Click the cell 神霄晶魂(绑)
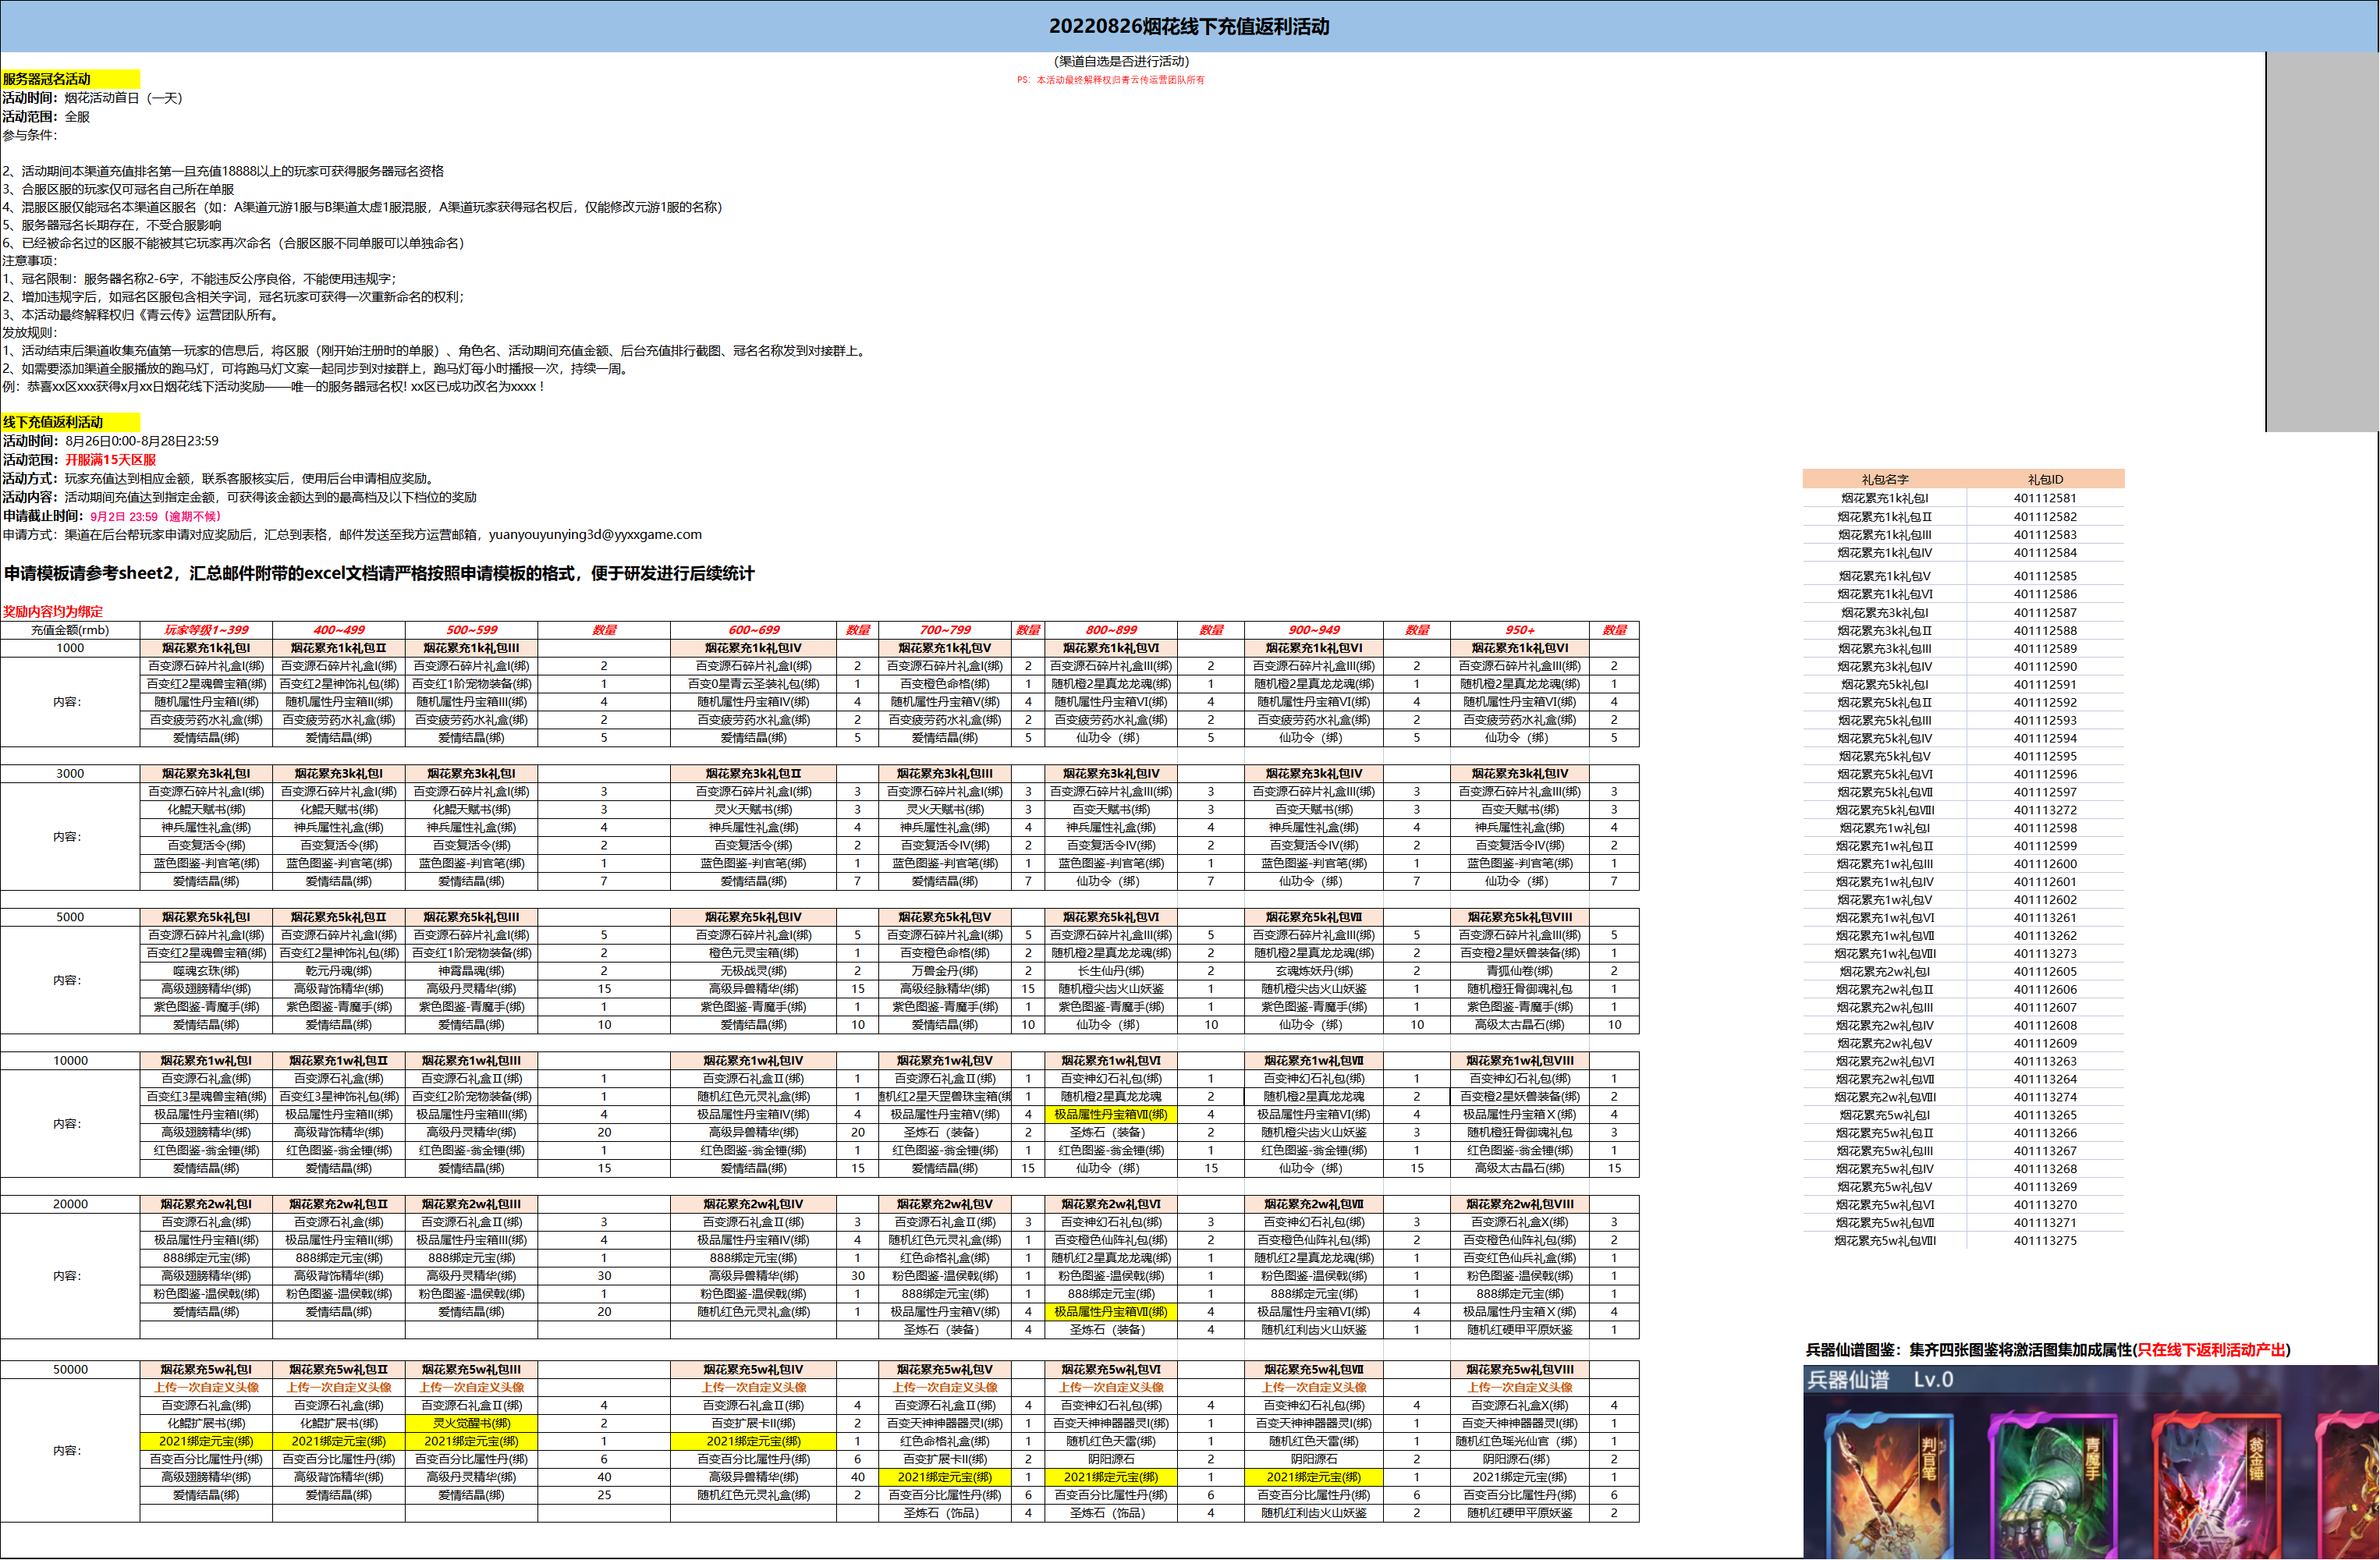Screen dimensions: 2380x1560 pos(471,971)
